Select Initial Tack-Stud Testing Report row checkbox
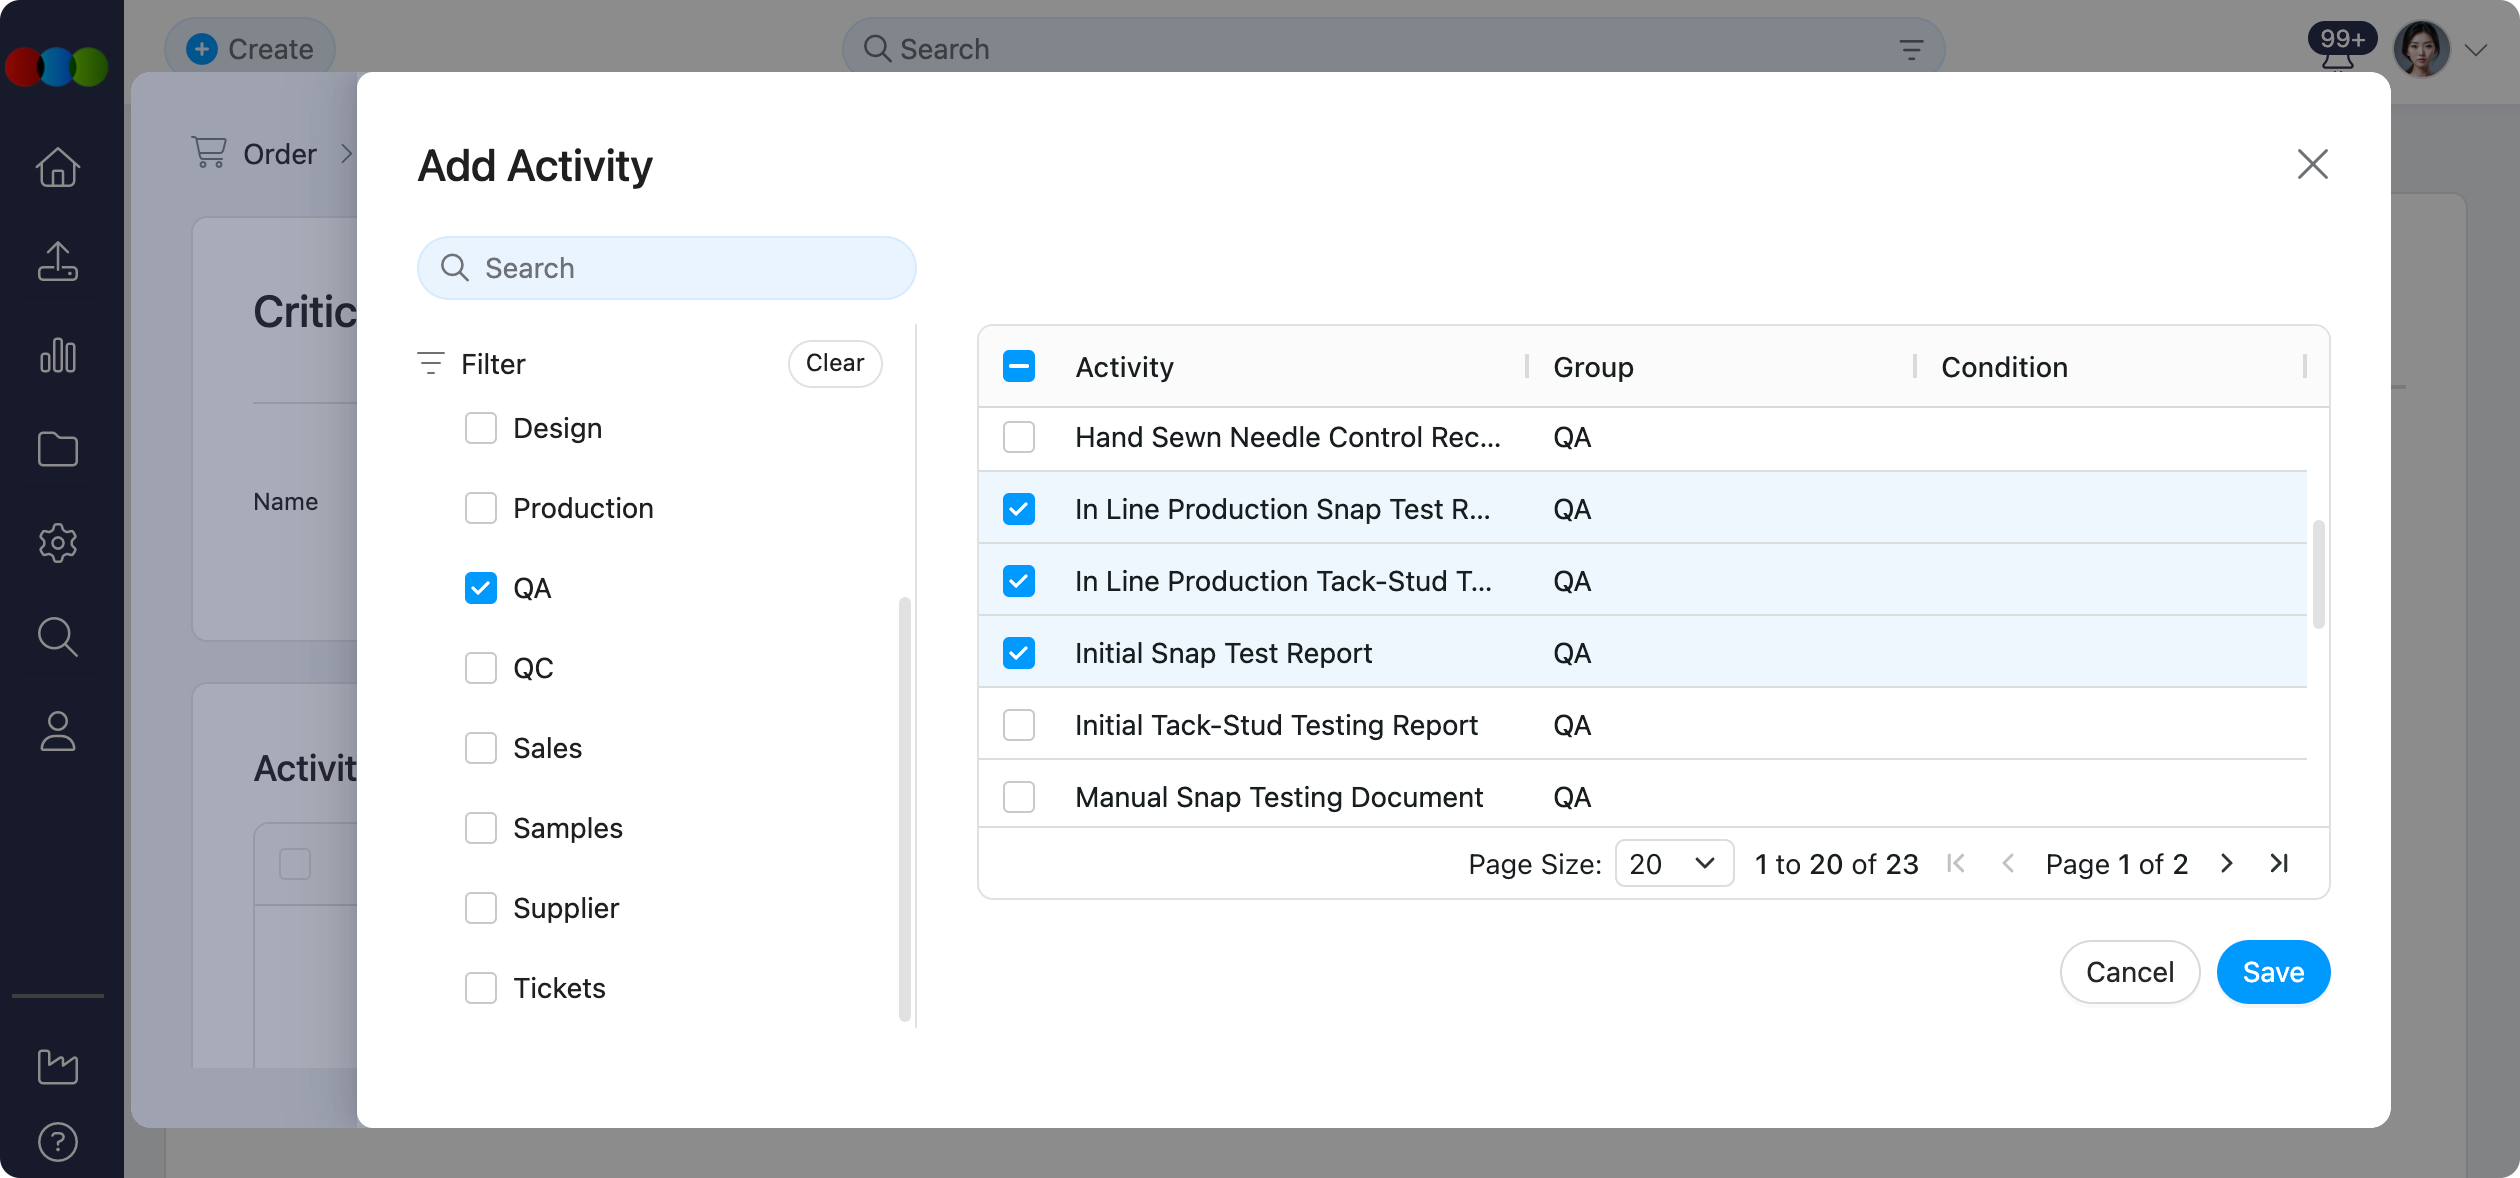The image size is (2520, 1178). [1019, 725]
